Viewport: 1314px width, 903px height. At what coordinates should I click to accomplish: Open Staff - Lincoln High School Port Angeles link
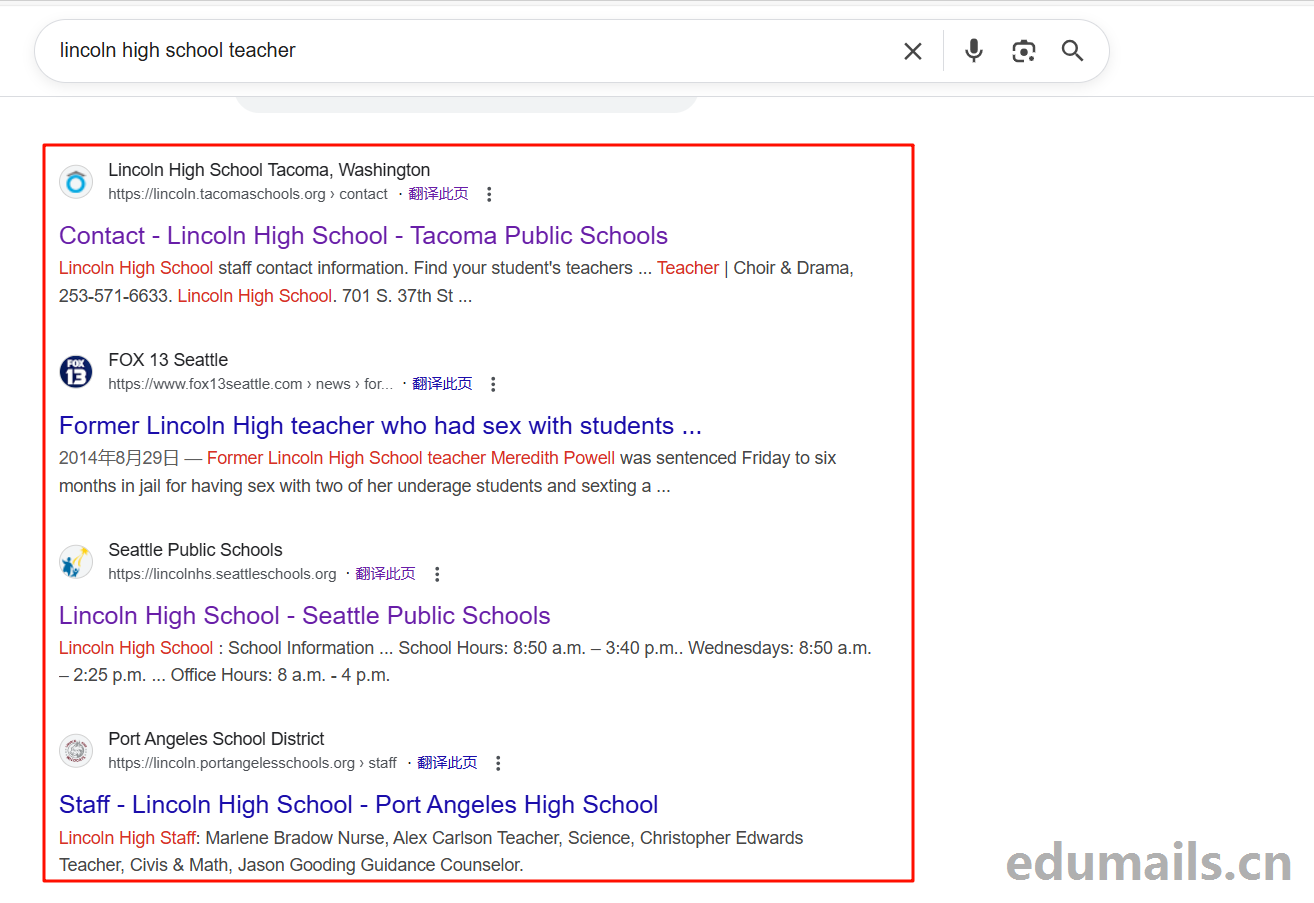358,805
